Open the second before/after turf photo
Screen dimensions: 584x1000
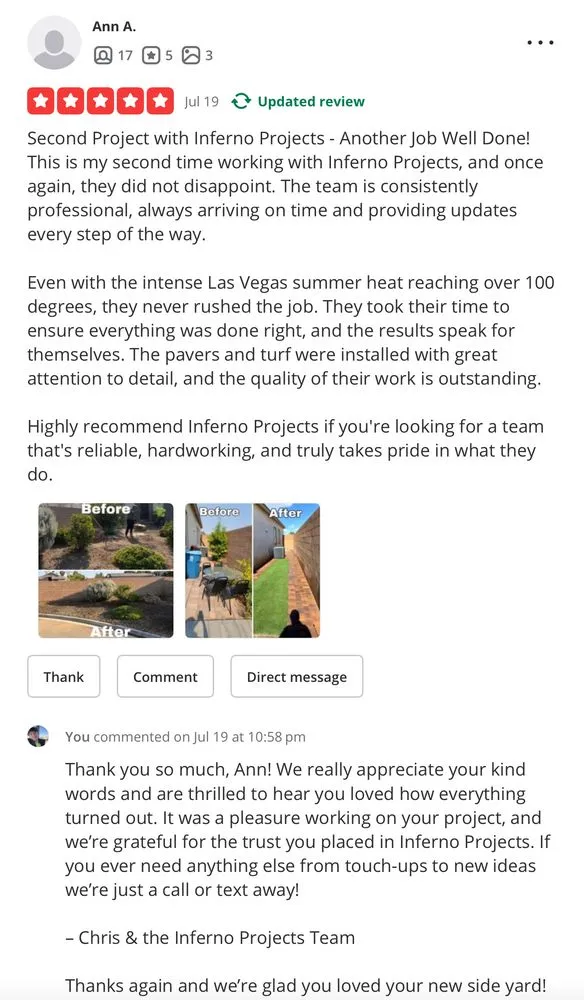[252, 569]
